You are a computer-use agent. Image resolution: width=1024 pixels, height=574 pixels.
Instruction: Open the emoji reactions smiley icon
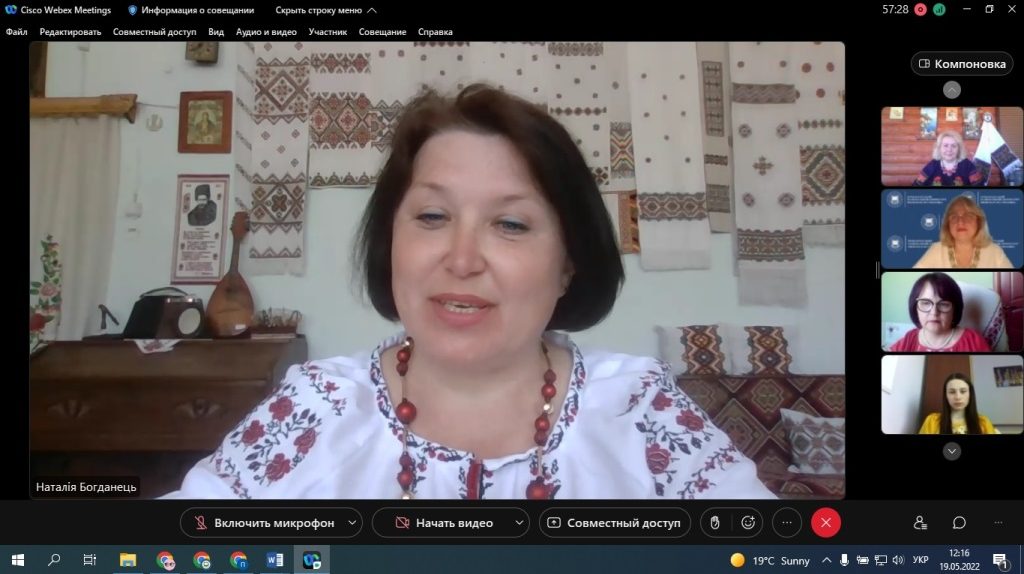coord(747,522)
